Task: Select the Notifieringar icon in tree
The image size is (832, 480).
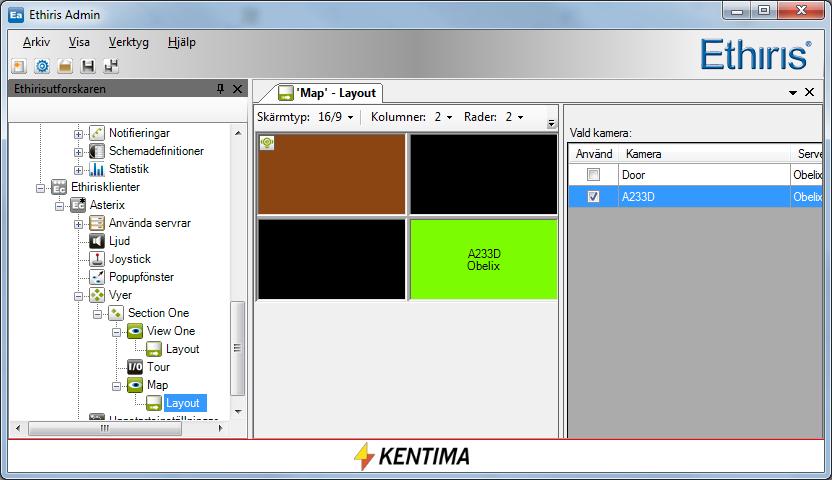Action: (97, 133)
